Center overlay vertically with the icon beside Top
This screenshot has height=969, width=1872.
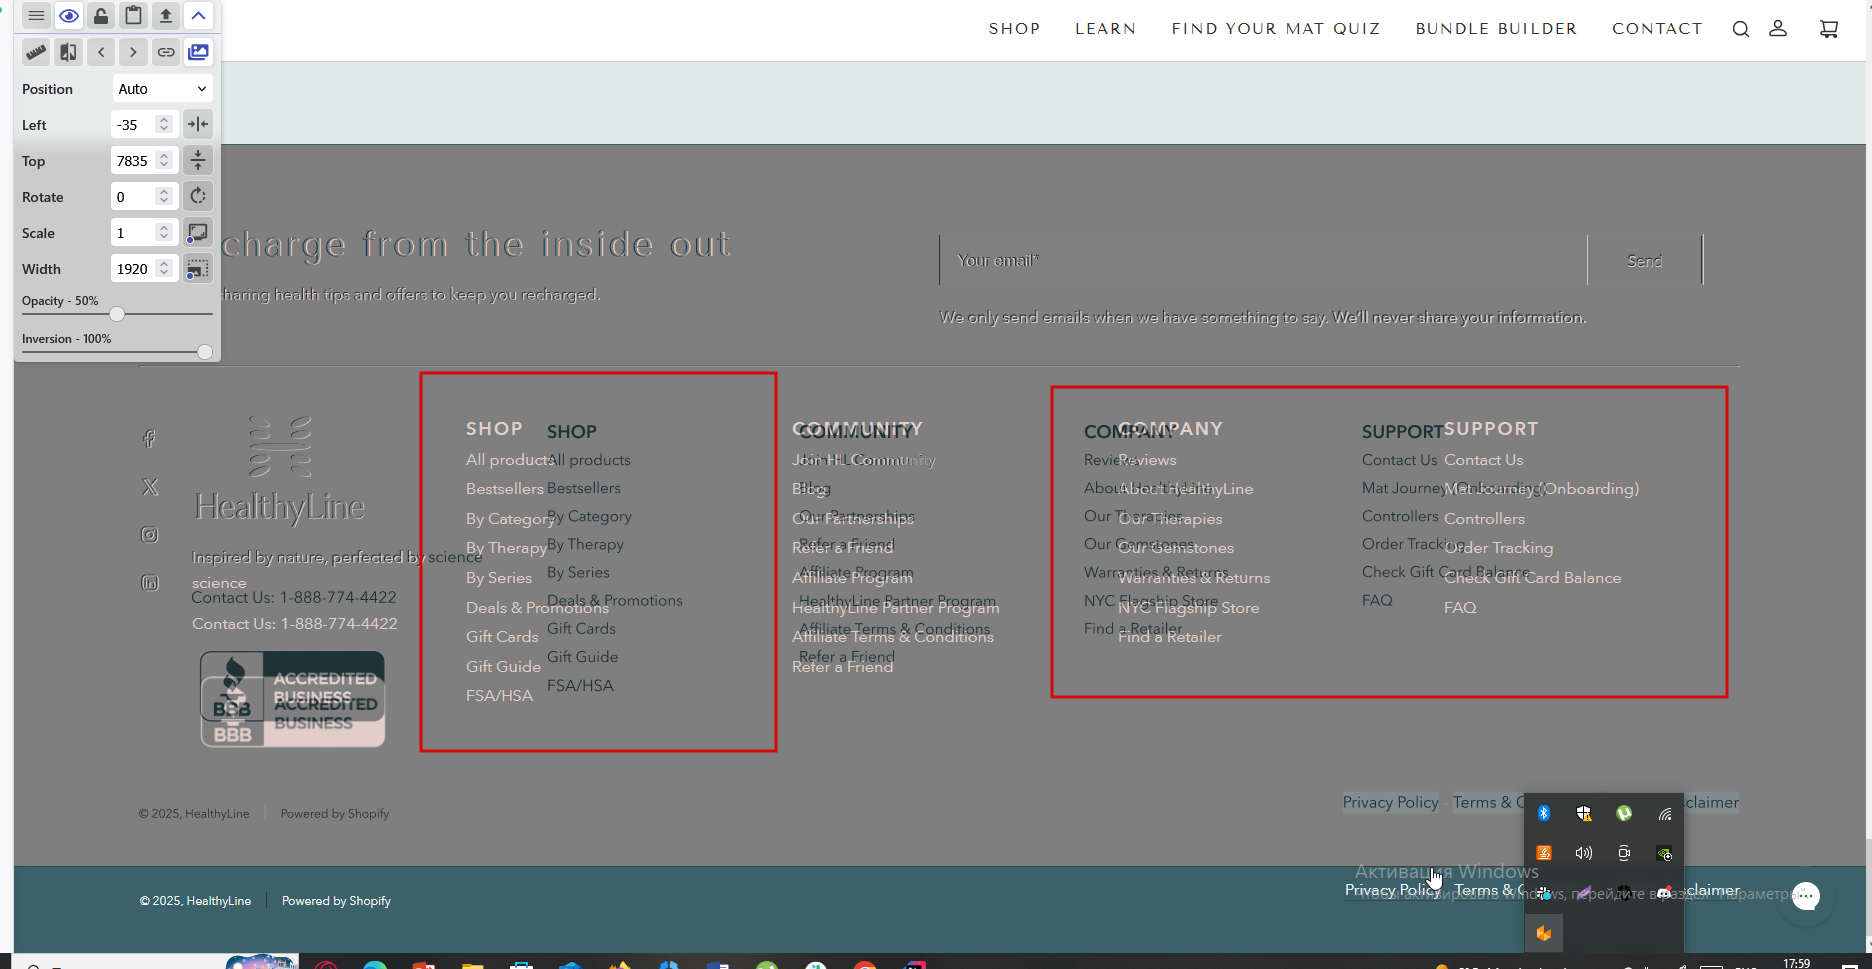coord(198,160)
